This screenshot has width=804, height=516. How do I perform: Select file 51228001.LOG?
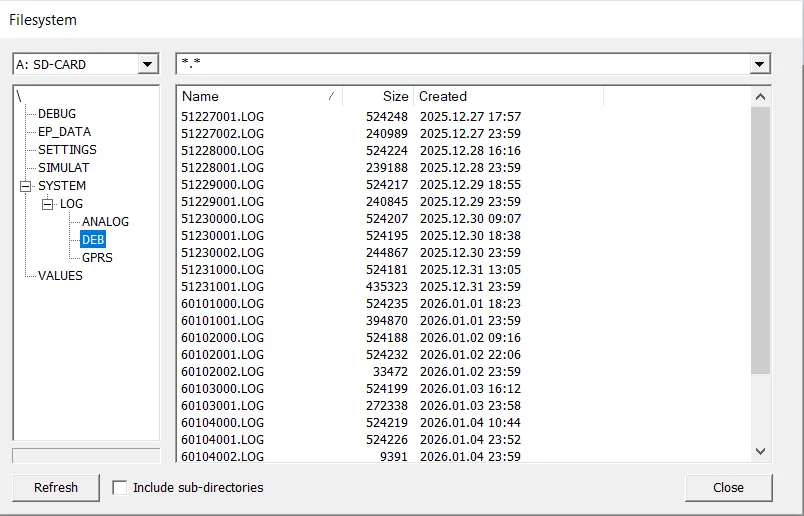click(x=223, y=167)
